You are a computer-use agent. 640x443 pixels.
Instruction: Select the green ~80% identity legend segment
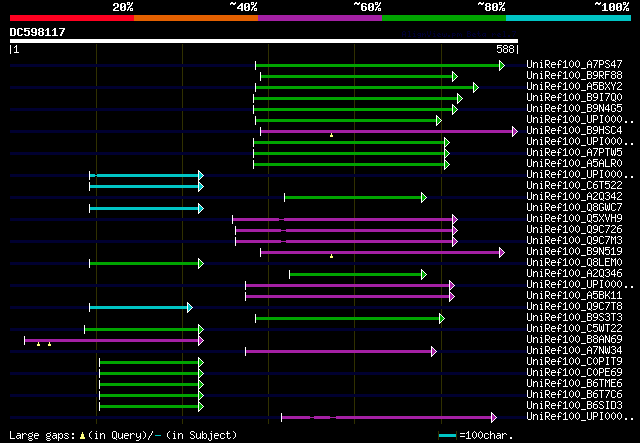coord(444,18)
